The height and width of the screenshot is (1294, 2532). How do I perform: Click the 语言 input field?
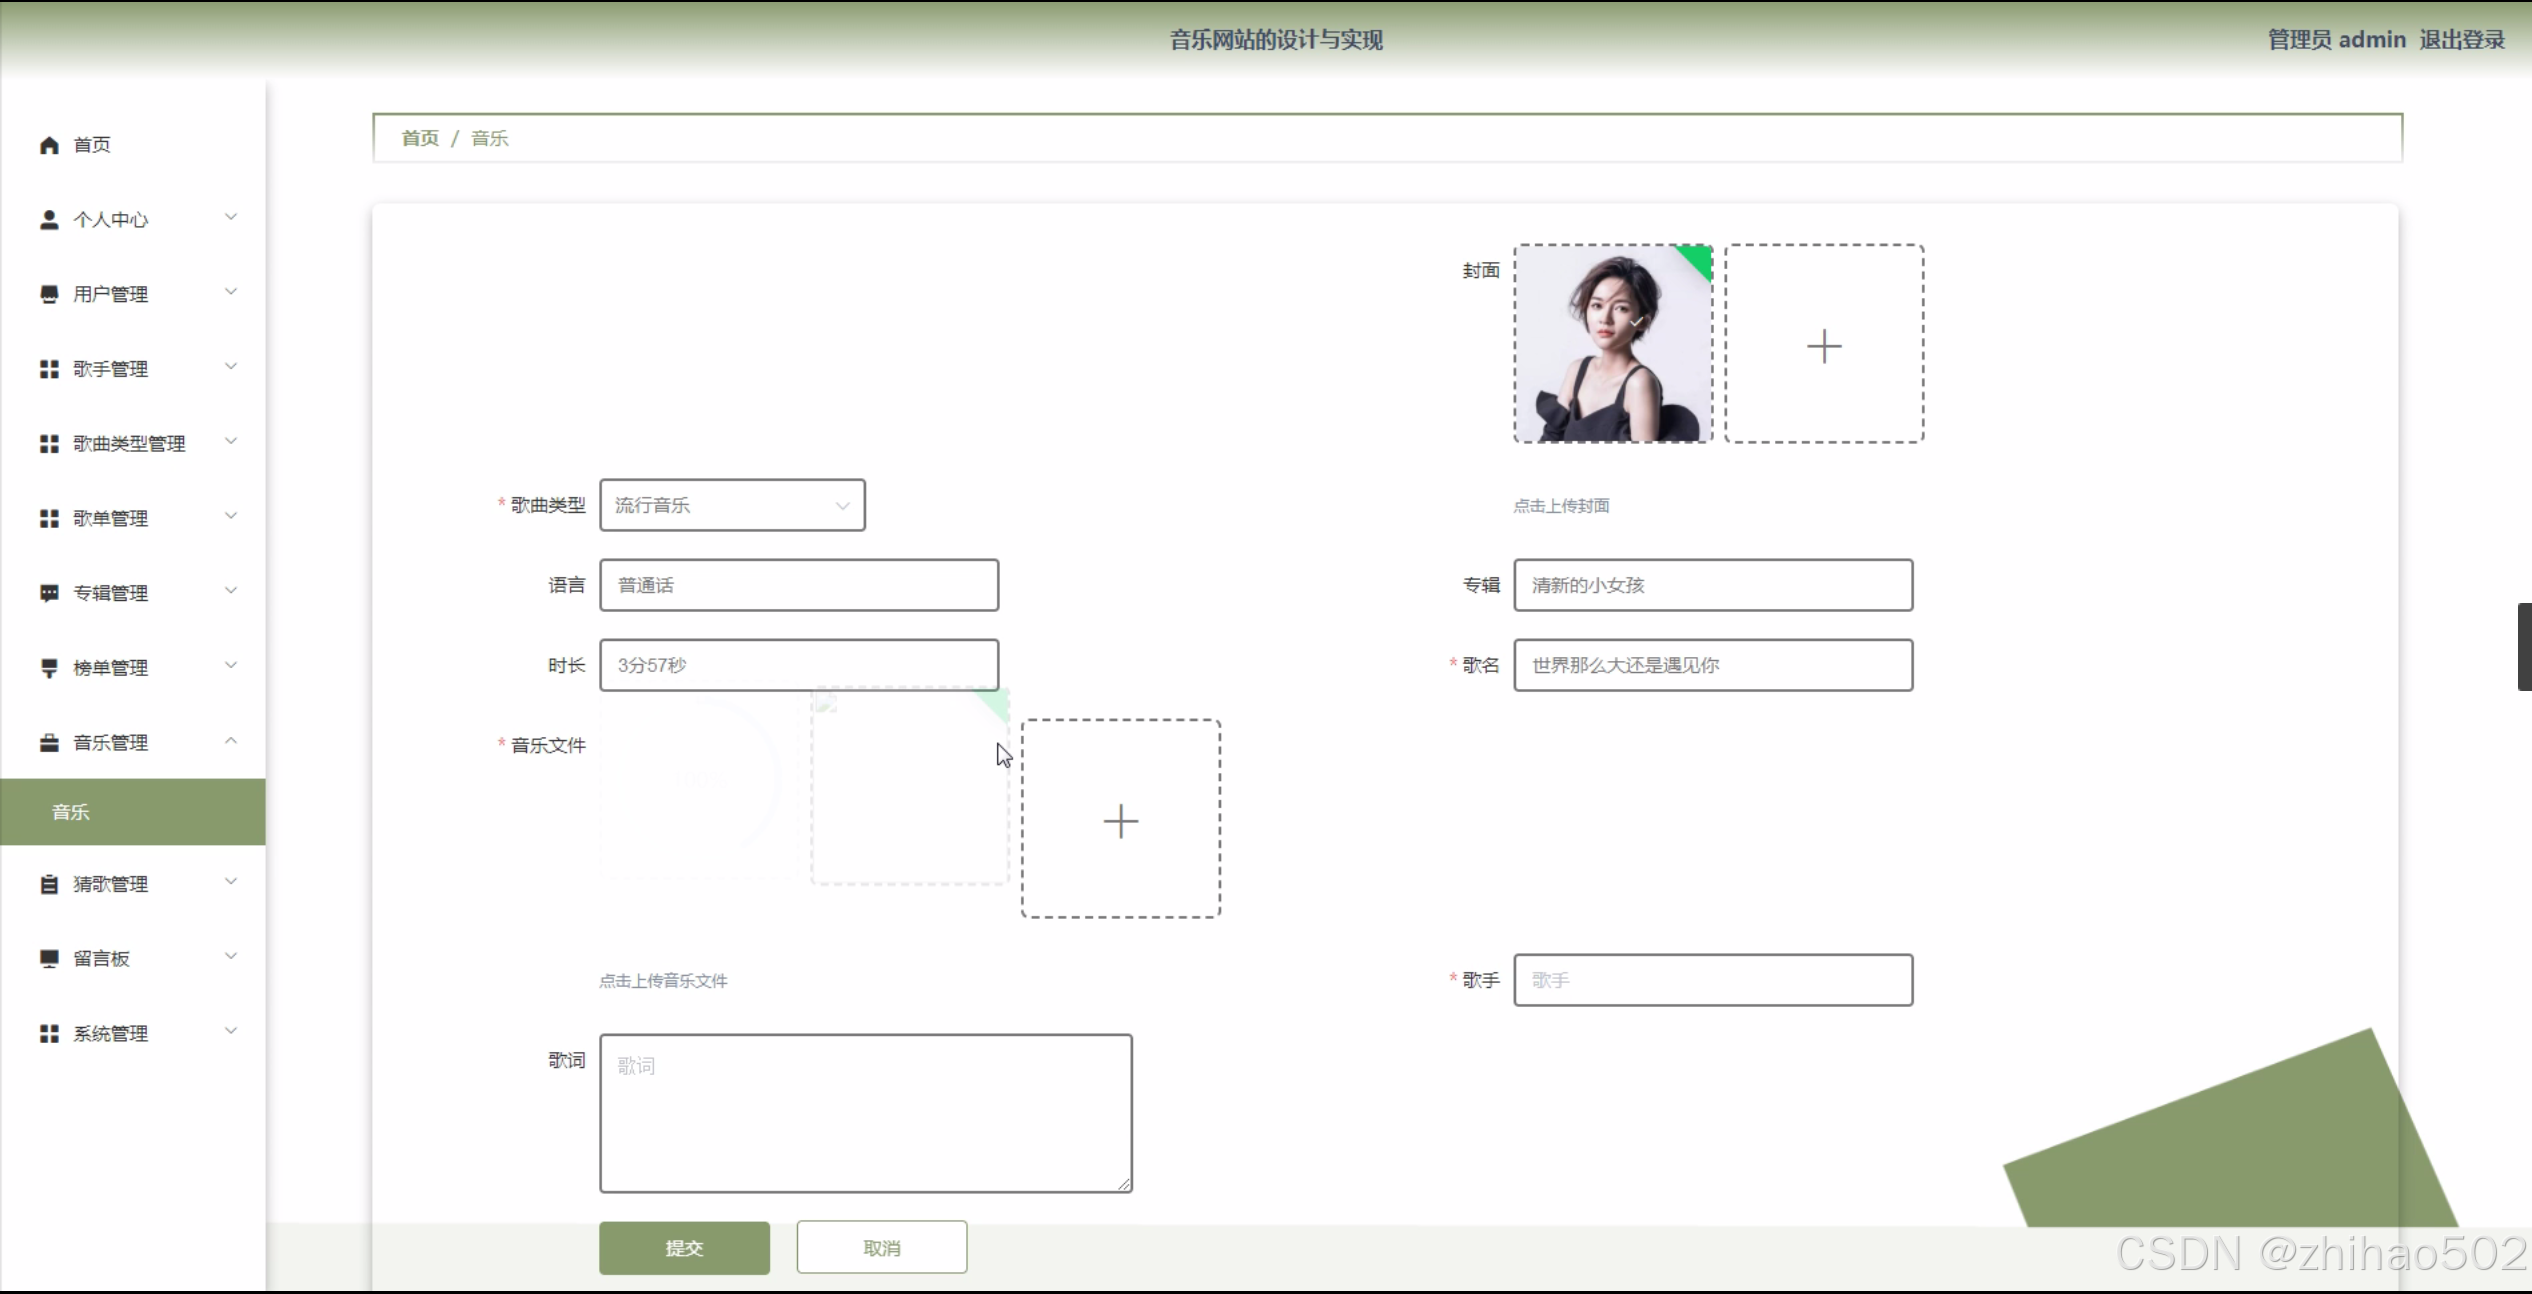click(x=799, y=585)
